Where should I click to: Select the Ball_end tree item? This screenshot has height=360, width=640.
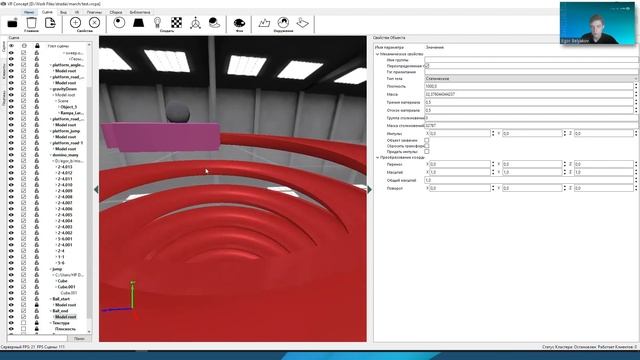(61, 311)
